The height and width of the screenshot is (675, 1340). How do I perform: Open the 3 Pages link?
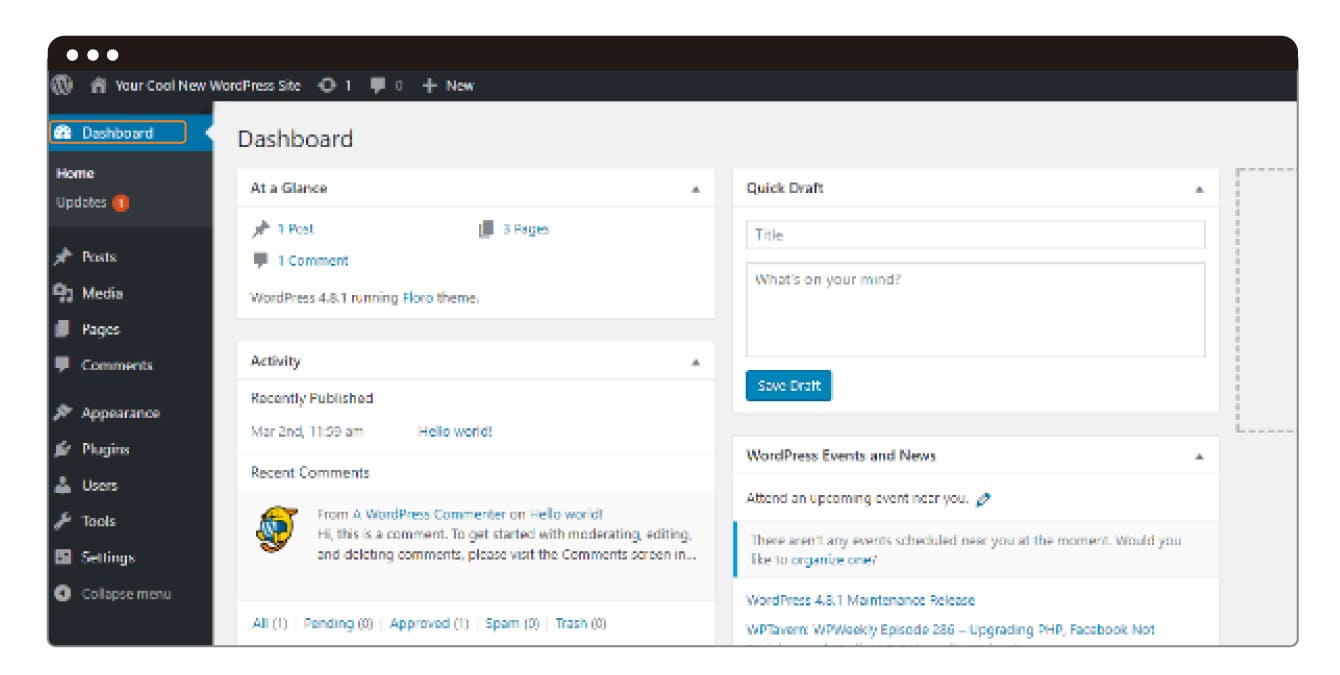526,229
